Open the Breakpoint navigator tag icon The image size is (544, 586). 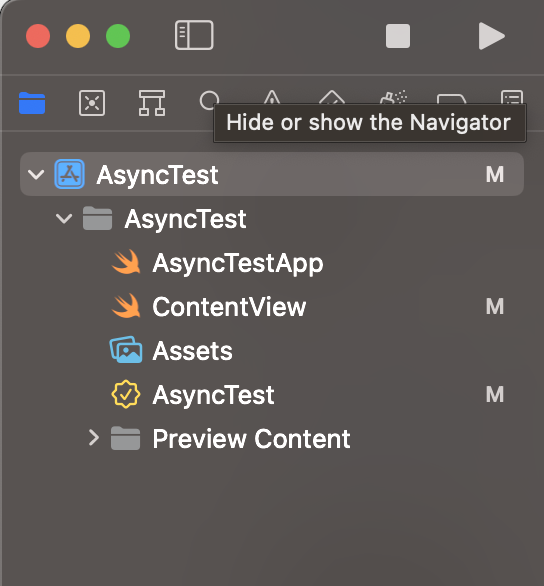[451, 99]
